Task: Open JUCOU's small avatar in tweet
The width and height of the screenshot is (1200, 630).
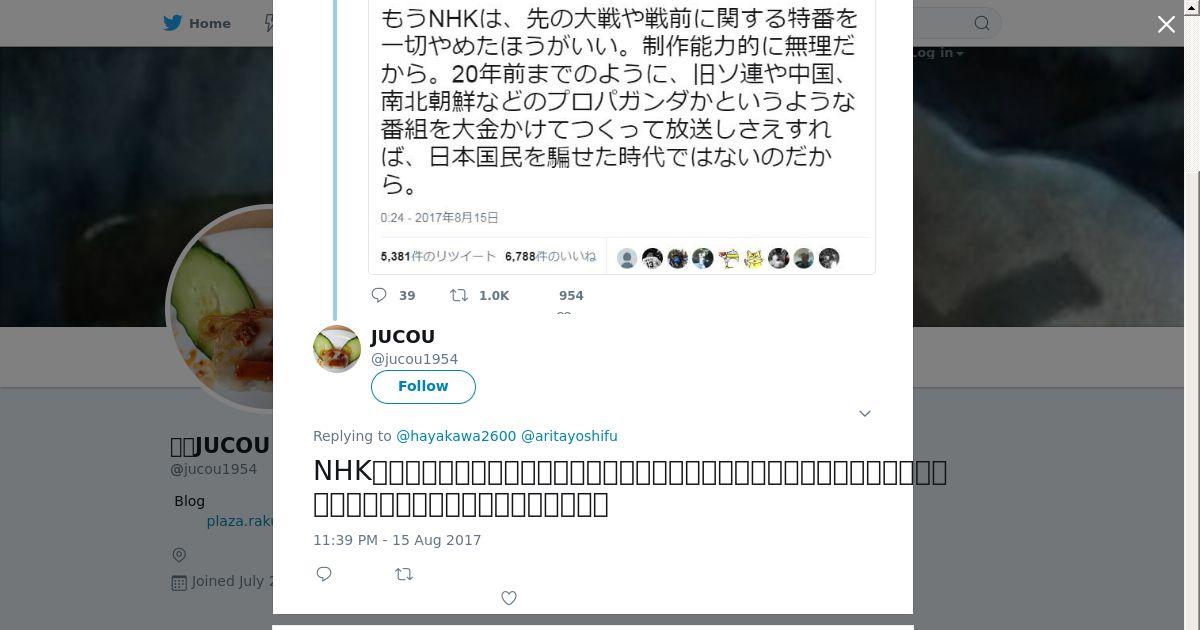Action: point(337,349)
